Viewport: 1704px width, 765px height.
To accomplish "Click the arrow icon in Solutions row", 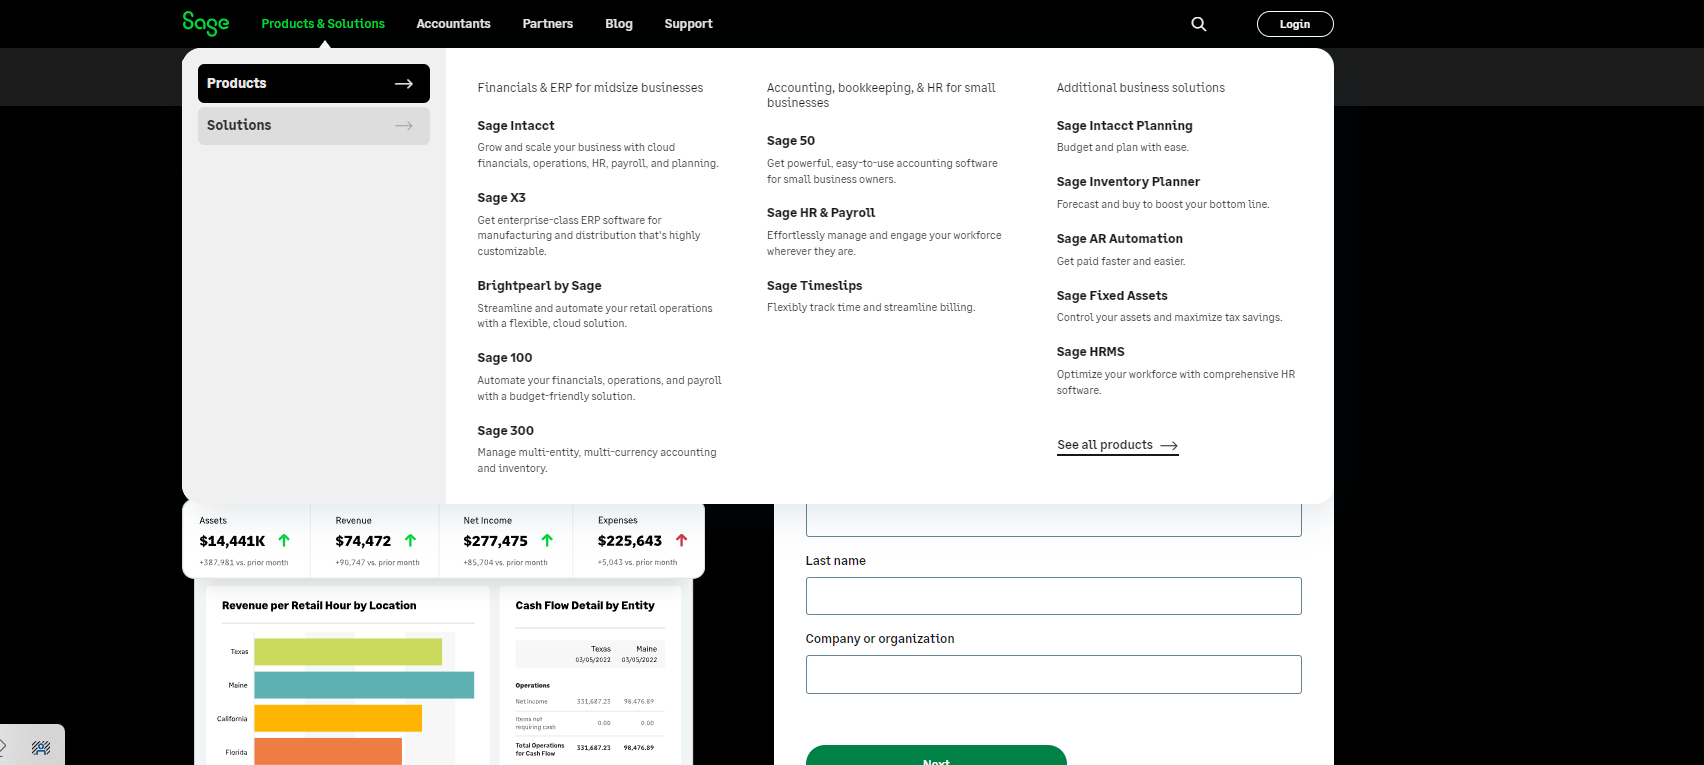I will coord(404,126).
